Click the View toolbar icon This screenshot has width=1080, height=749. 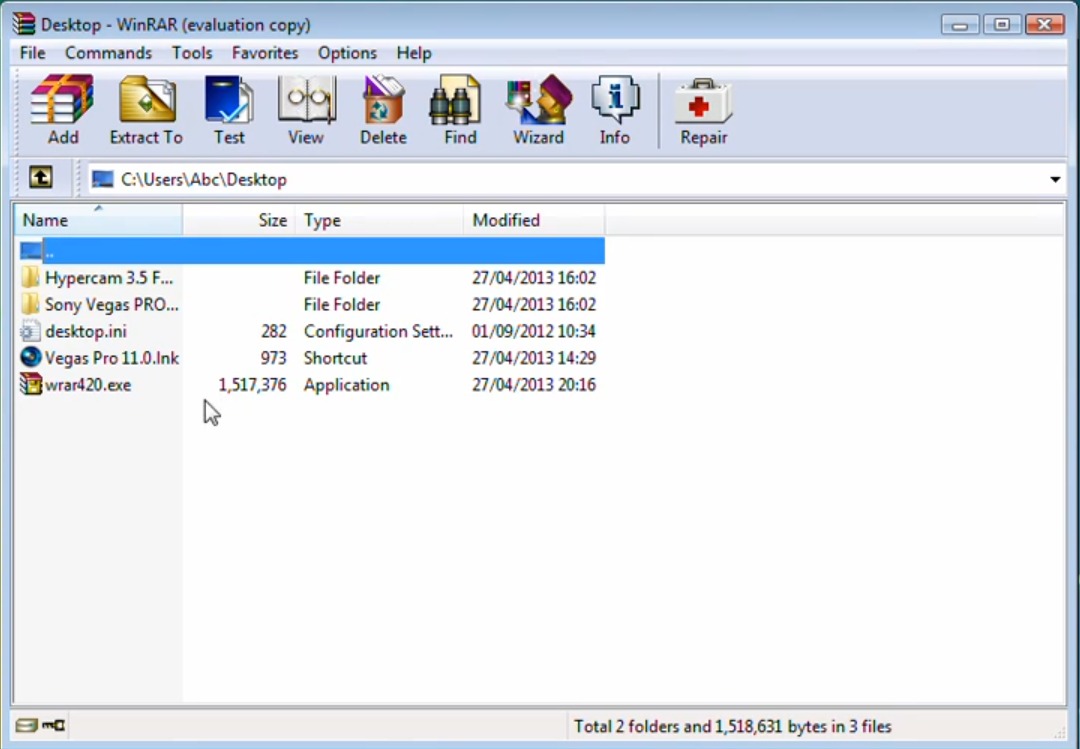point(306,109)
